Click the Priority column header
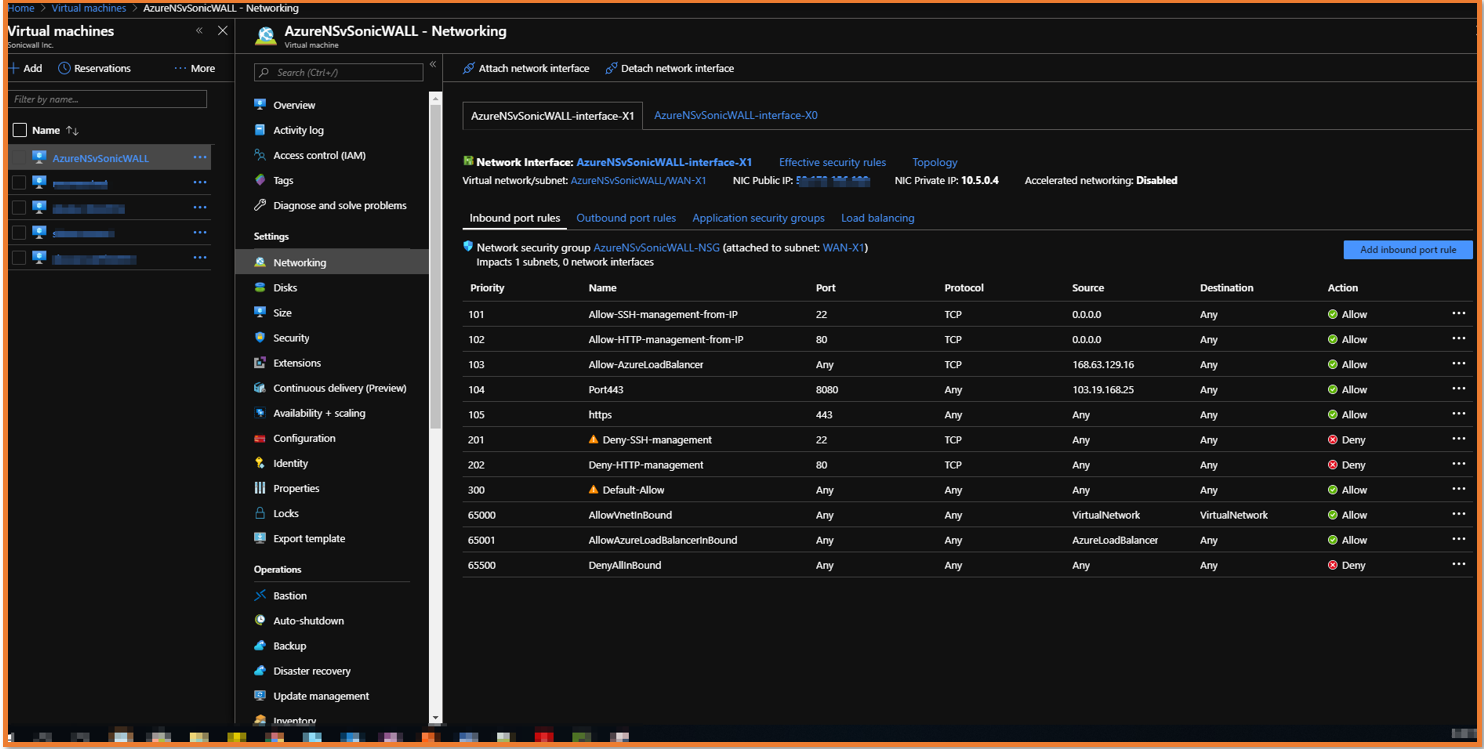The height and width of the screenshot is (749, 1484). coord(487,288)
